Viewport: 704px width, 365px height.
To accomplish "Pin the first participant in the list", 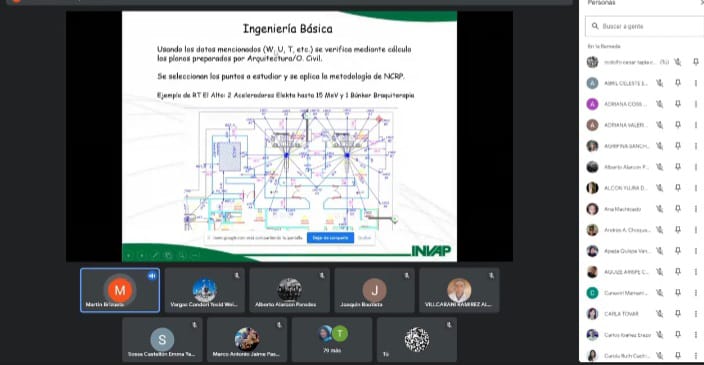I will point(695,62).
